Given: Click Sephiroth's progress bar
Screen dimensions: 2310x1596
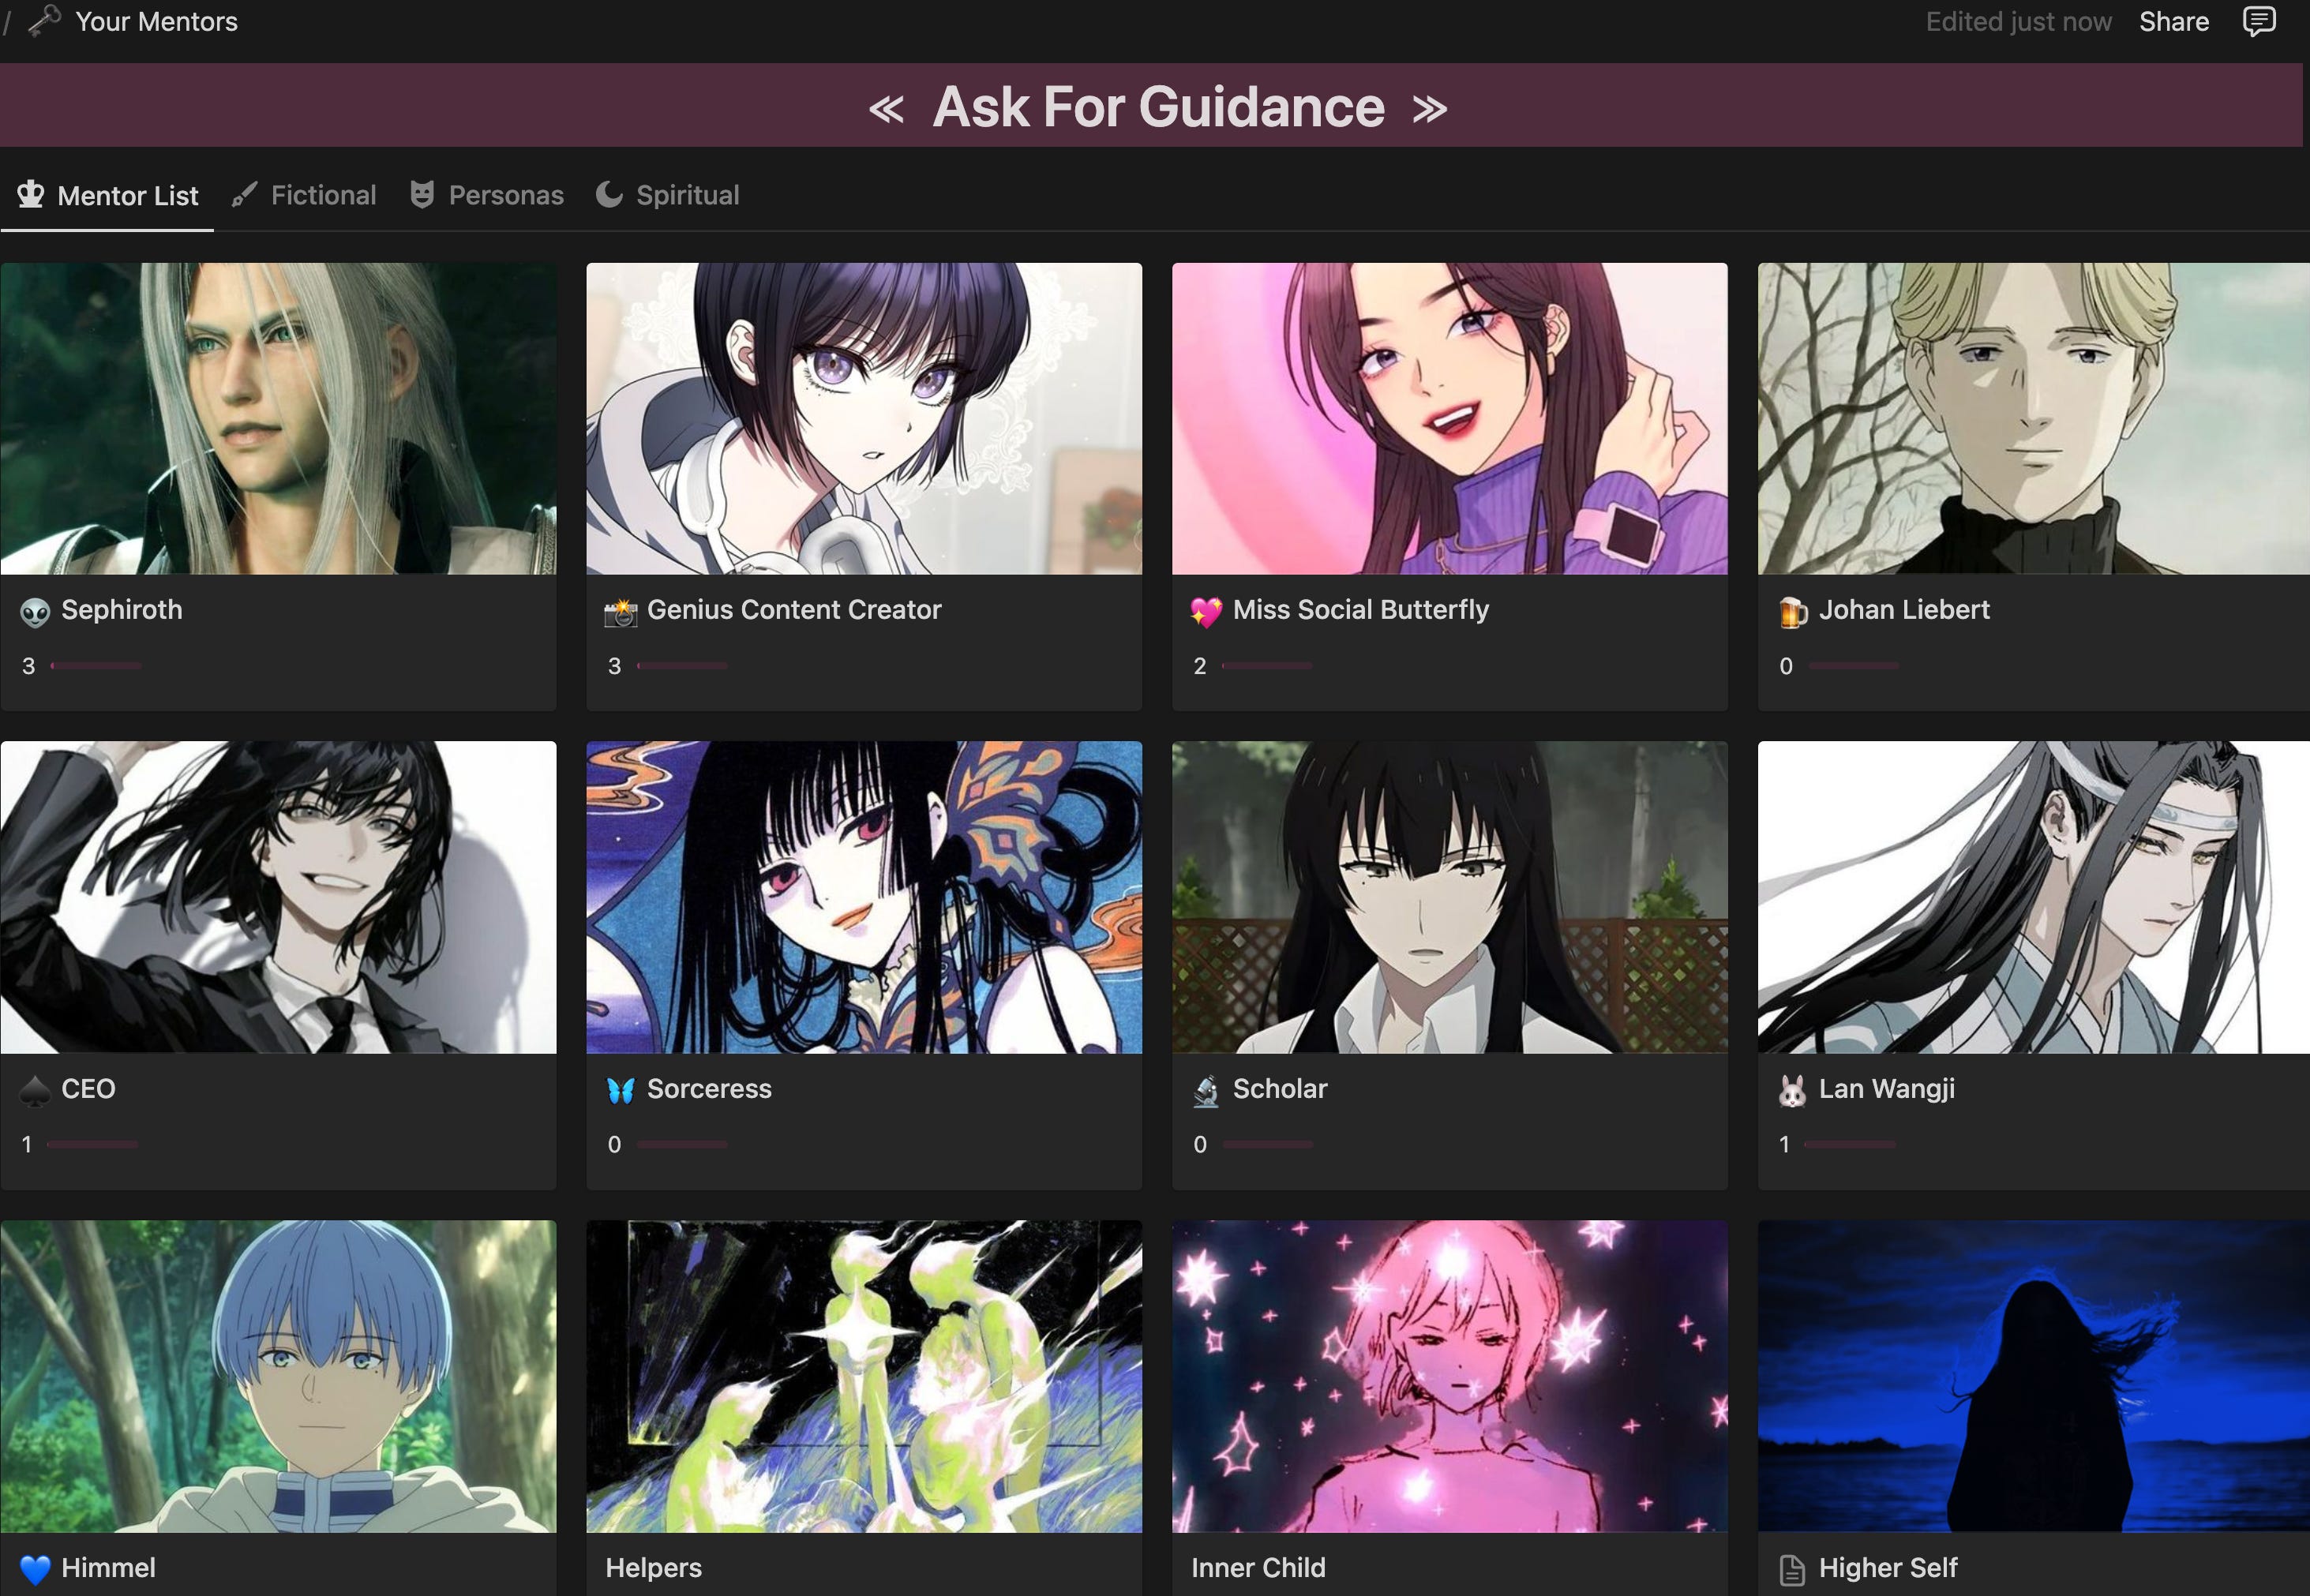Looking at the screenshot, I should click(x=96, y=665).
